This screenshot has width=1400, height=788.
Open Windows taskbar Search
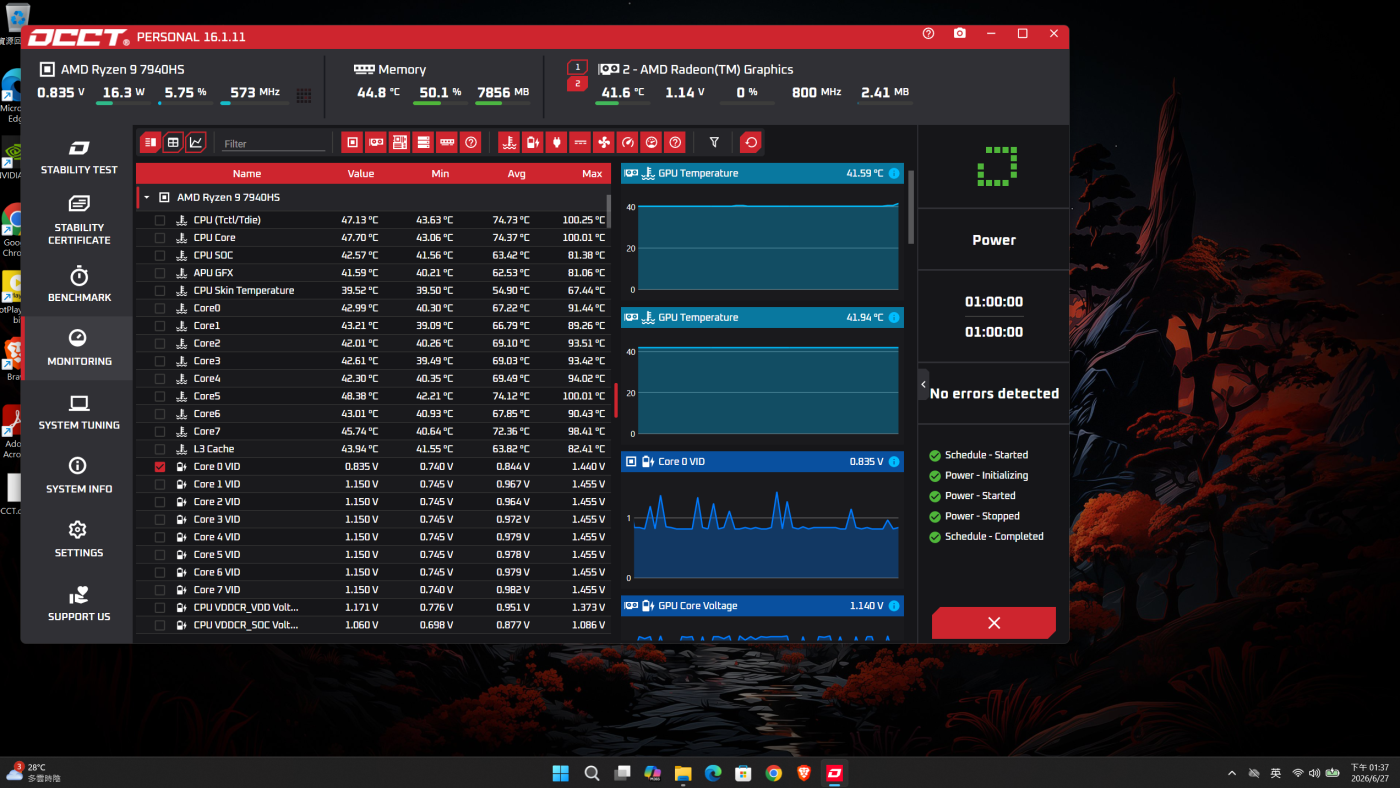pos(591,773)
